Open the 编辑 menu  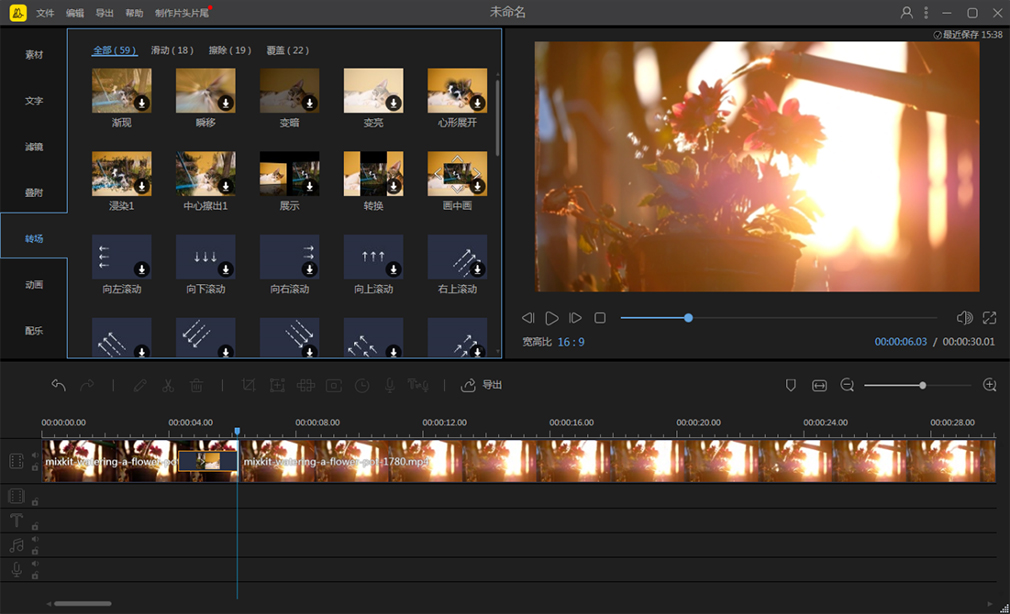point(75,13)
